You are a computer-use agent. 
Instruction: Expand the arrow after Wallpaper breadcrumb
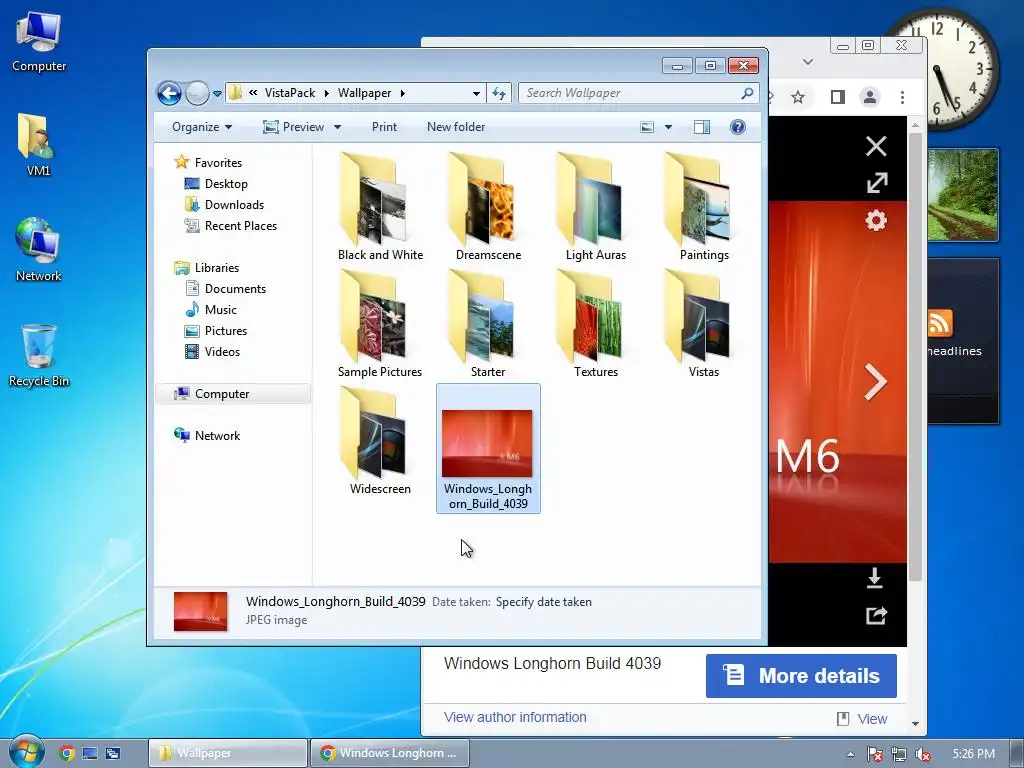pos(403,93)
